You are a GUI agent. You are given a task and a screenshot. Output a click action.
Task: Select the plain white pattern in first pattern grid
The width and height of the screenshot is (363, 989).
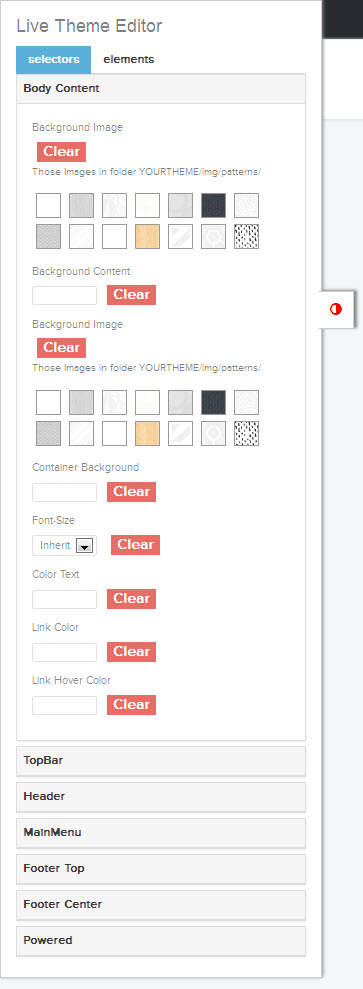49,206
